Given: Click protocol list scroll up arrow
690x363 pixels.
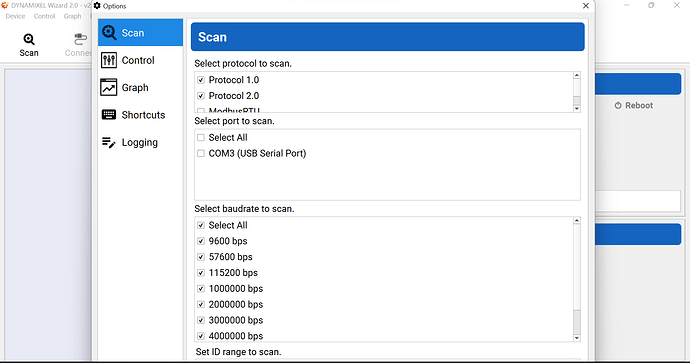Looking at the screenshot, I should point(577,76).
